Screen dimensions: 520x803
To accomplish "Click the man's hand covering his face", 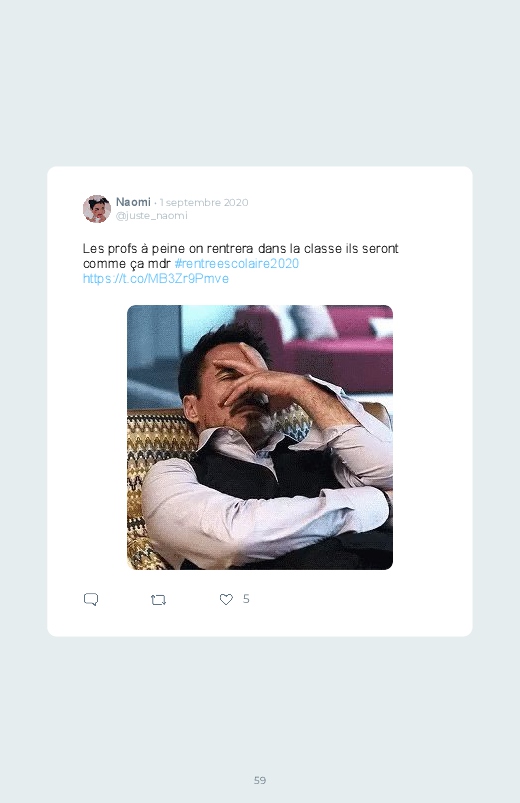I will (251, 376).
